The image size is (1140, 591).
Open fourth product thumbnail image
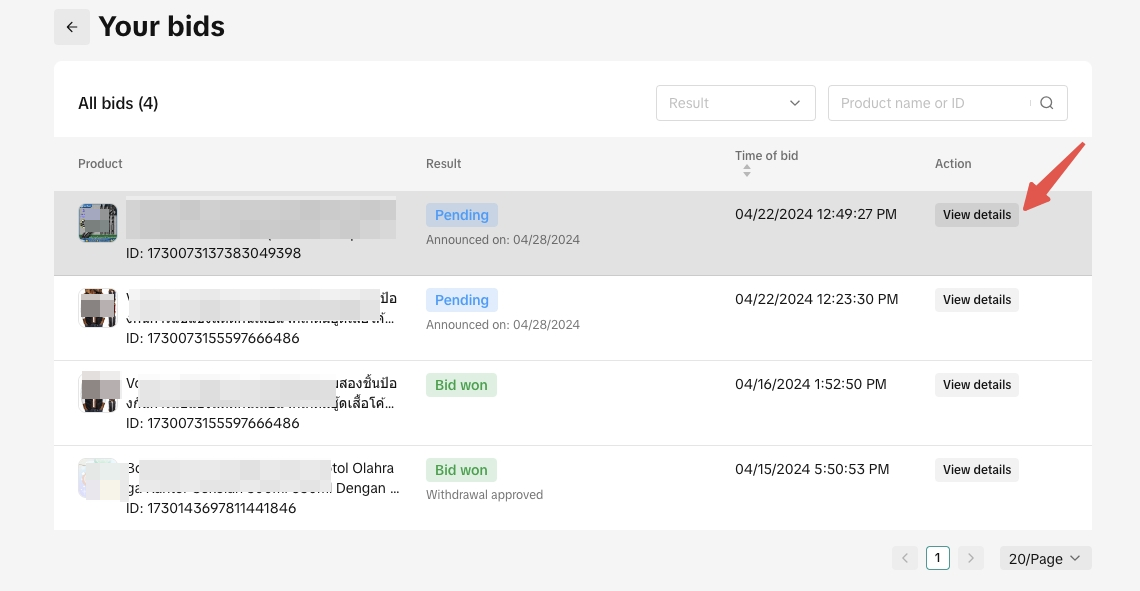coord(98,478)
